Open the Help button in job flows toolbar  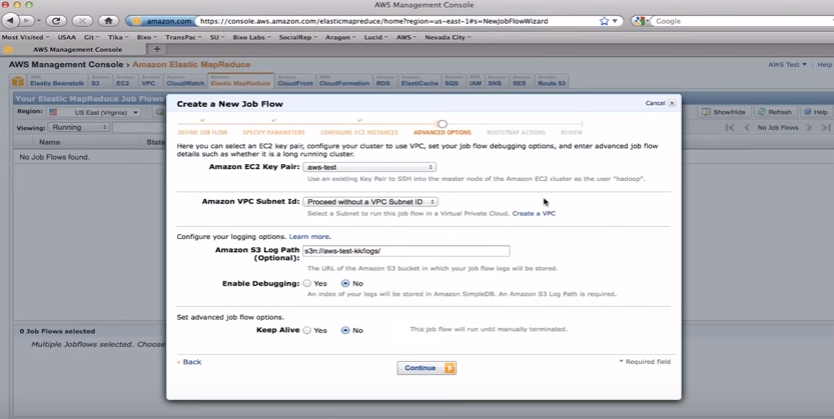point(815,112)
